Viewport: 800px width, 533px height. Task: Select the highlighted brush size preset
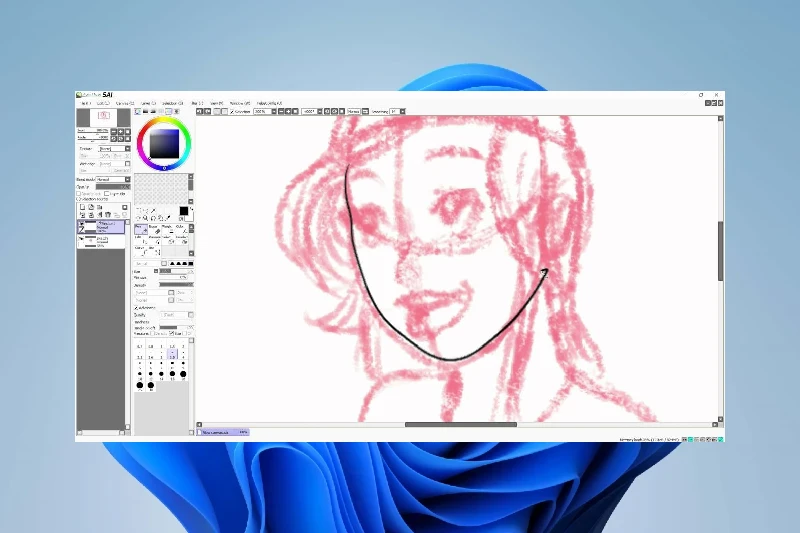173,354
